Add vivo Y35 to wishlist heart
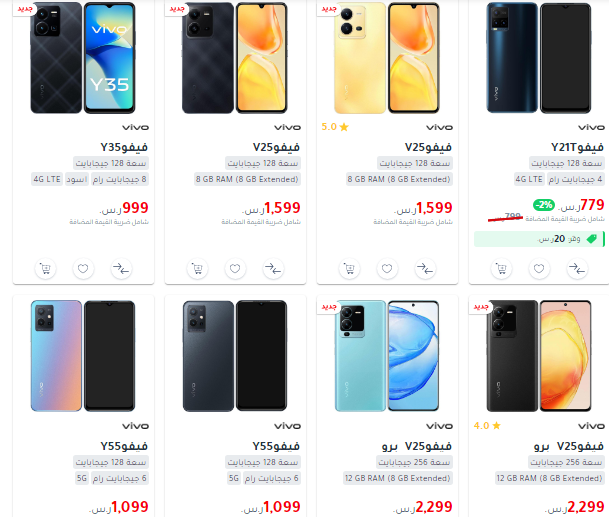 coord(83,268)
